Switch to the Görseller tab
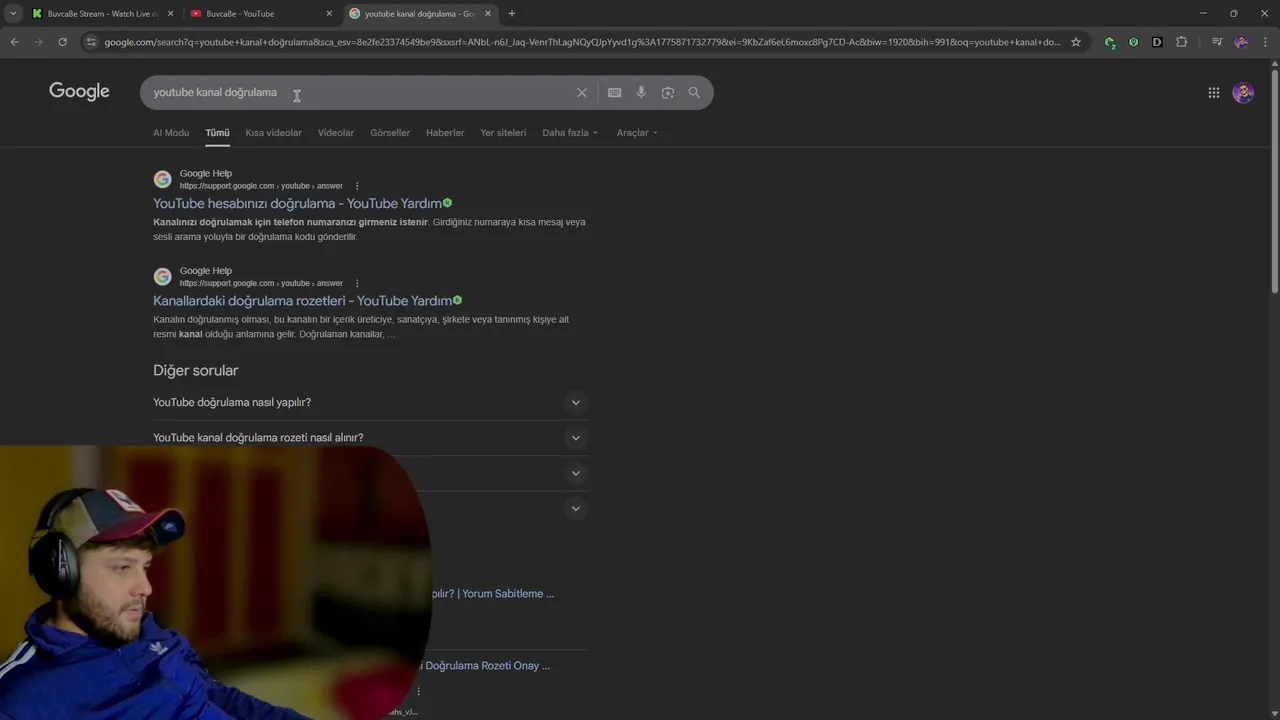The width and height of the screenshot is (1280, 720). tap(390, 133)
